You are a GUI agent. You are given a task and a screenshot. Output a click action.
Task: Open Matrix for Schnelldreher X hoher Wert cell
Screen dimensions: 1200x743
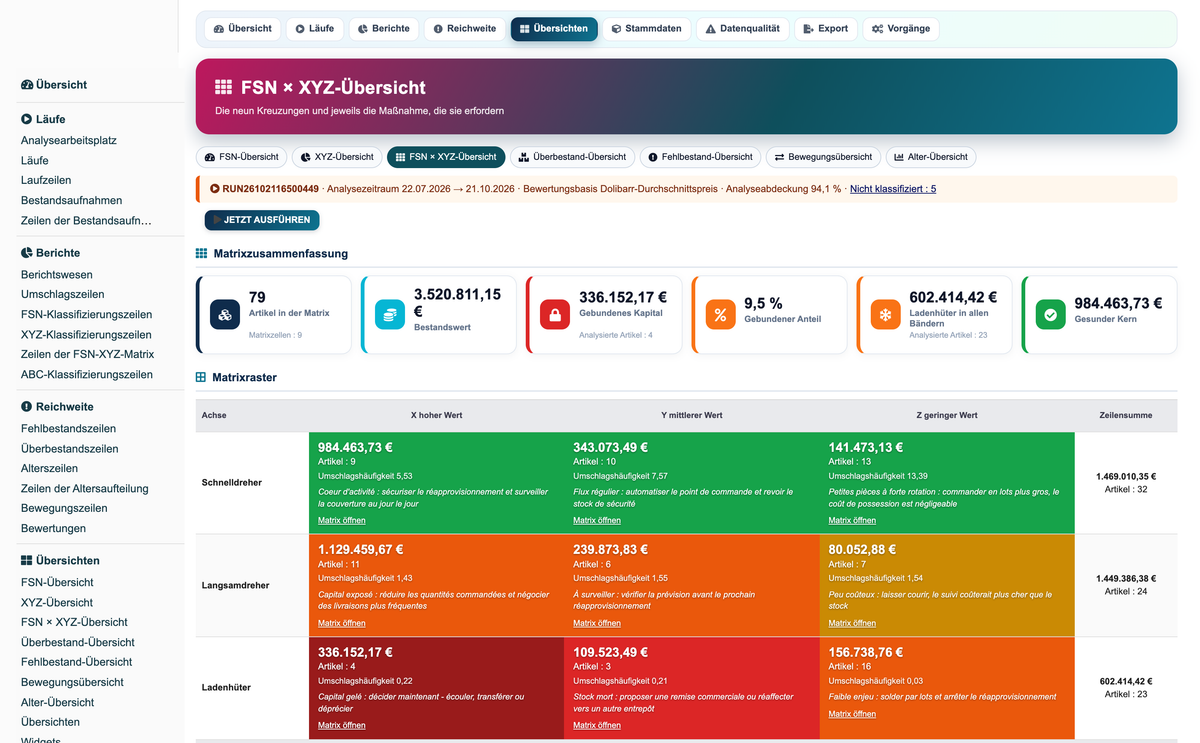342,520
